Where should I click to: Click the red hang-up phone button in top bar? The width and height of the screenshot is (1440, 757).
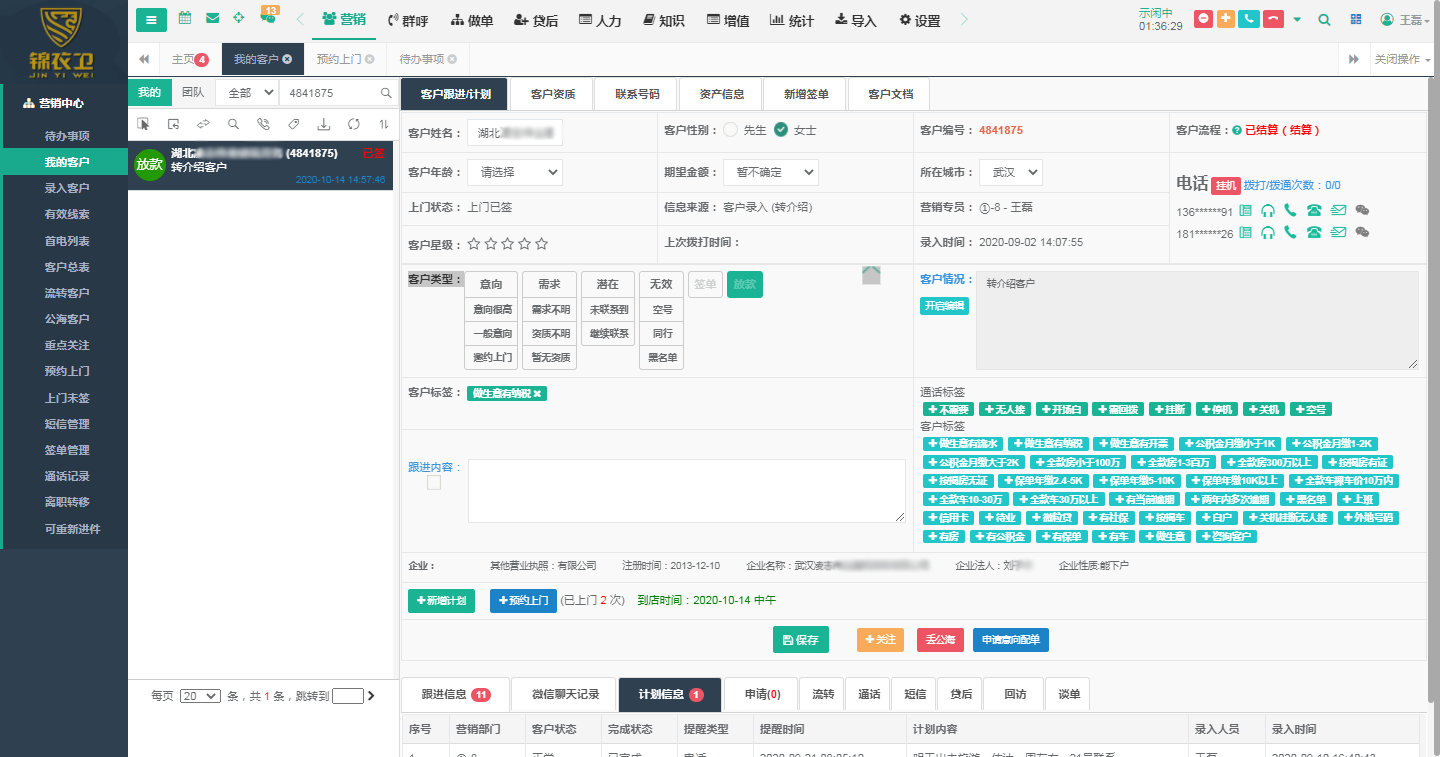click(1273, 19)
